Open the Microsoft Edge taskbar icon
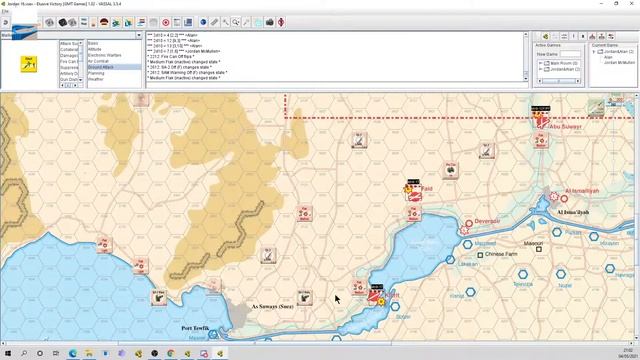 [x=73, y=353]
